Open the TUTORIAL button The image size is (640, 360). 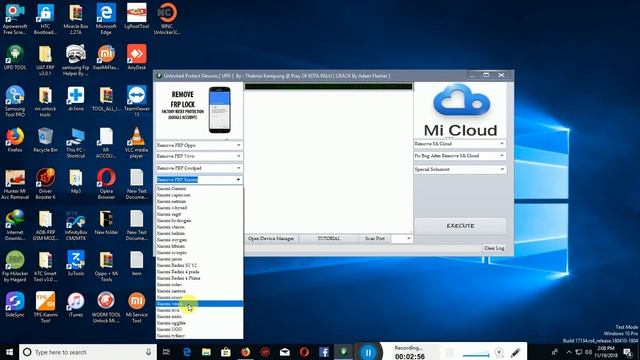tap(329, 238)
